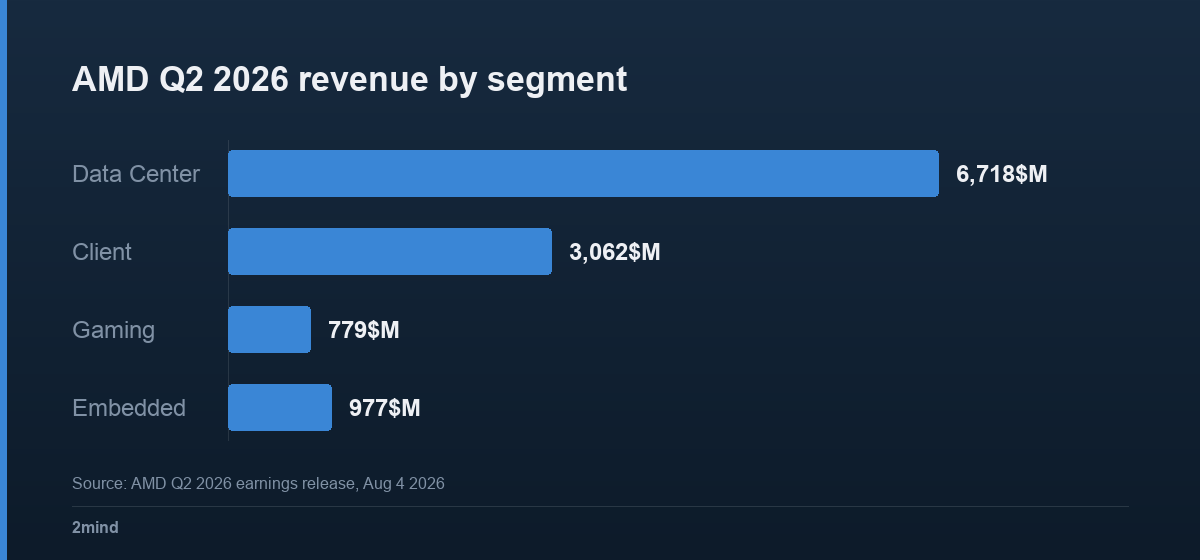Click the Data Center revenue bar
The width and height of the screenshot is (1200, 560).
click(x=583, y=174)
